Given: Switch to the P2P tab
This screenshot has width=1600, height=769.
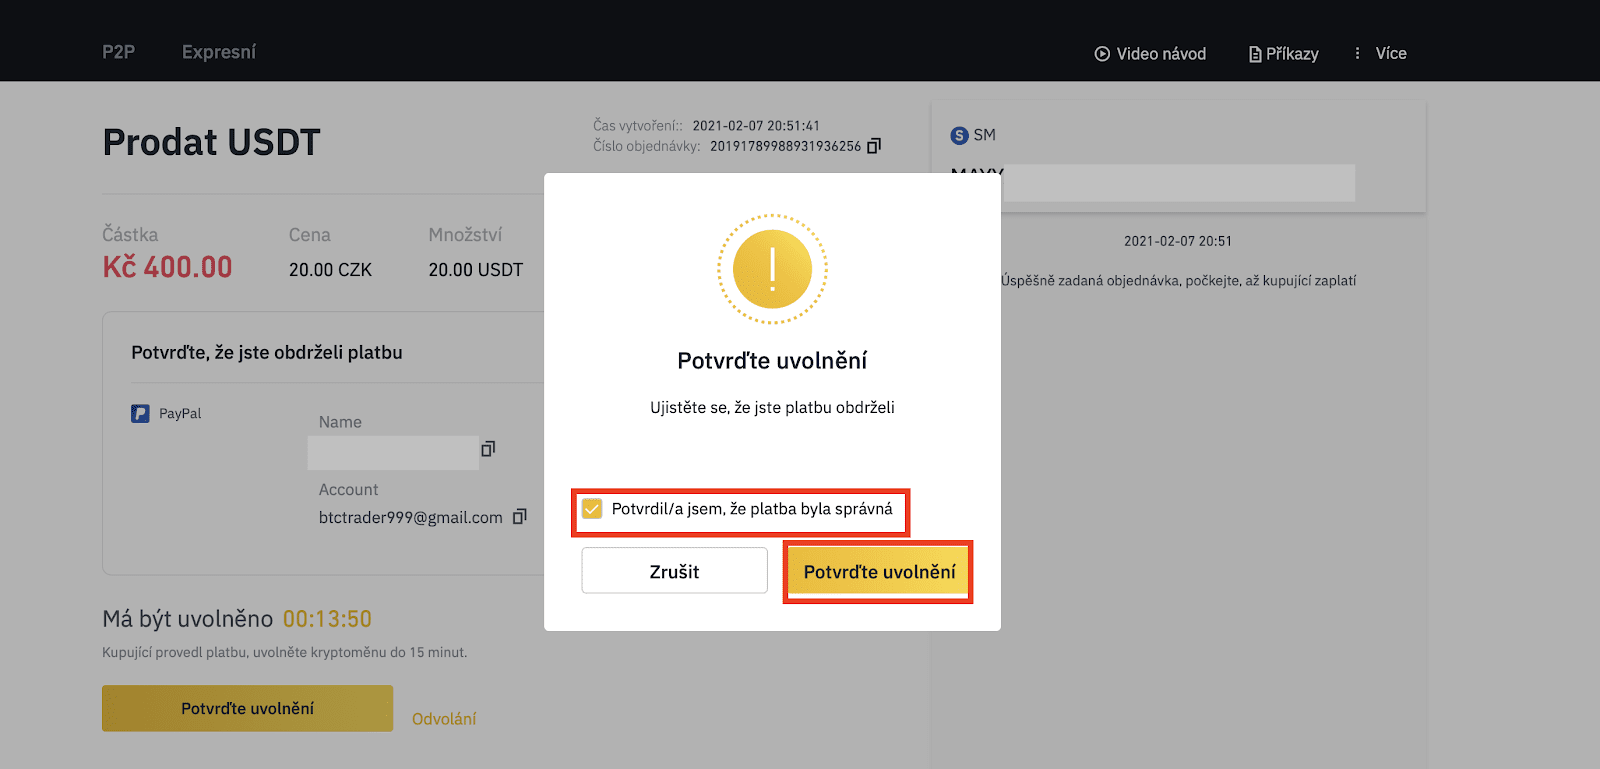Looking at the screenshot, I should 118,52.
